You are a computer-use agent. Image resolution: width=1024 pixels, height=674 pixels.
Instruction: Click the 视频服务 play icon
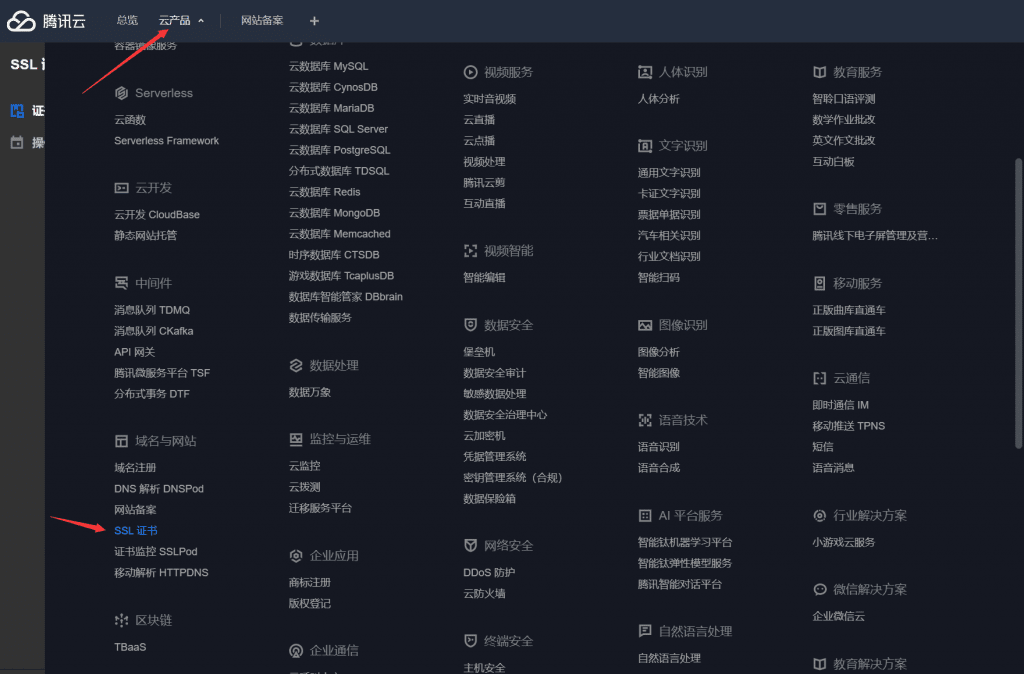[x=470, y=72]
